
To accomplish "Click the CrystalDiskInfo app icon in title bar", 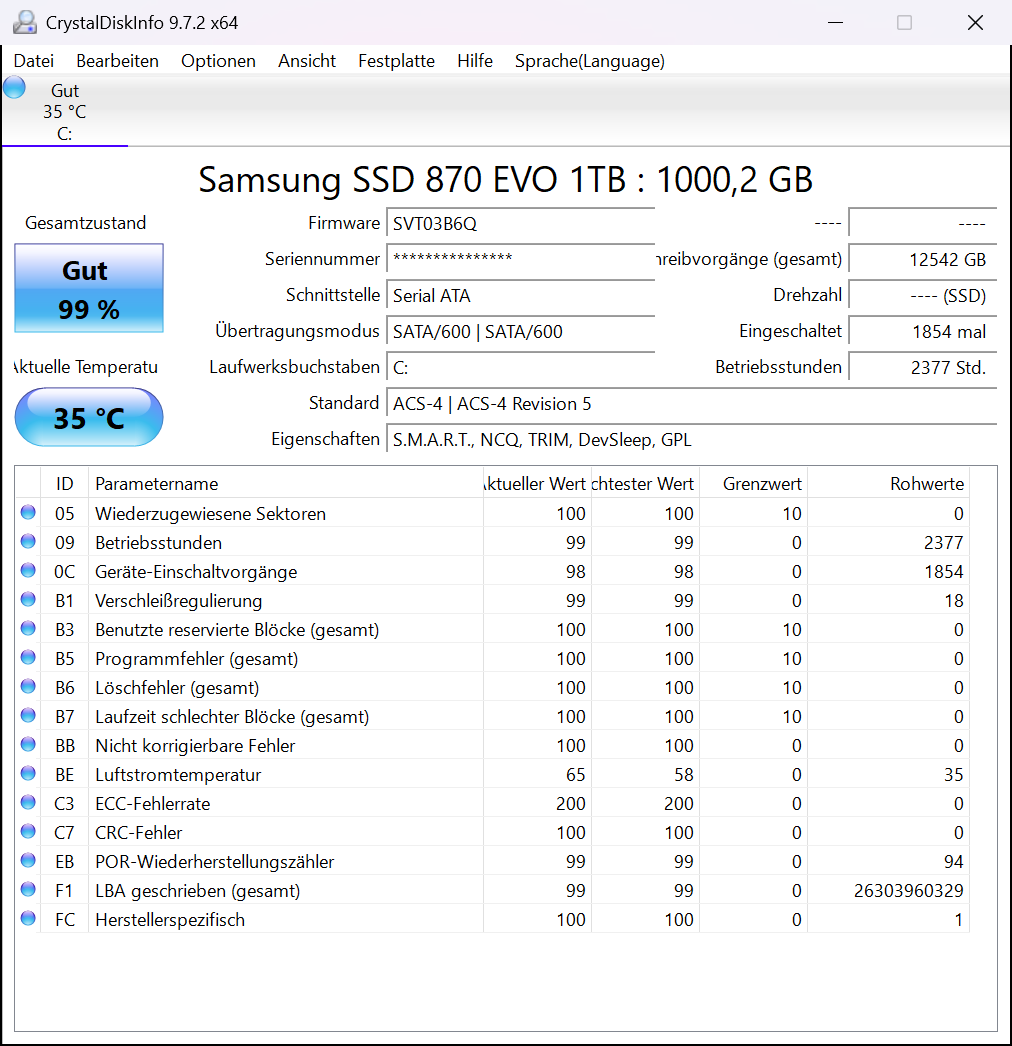I will (x=25, y=22).
